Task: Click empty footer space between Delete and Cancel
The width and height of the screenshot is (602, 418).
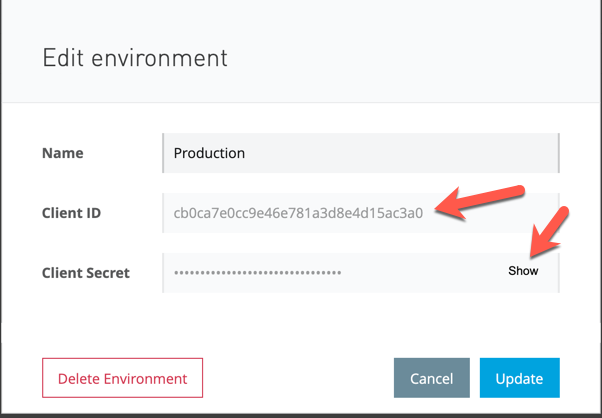Action: pos(300,379)
